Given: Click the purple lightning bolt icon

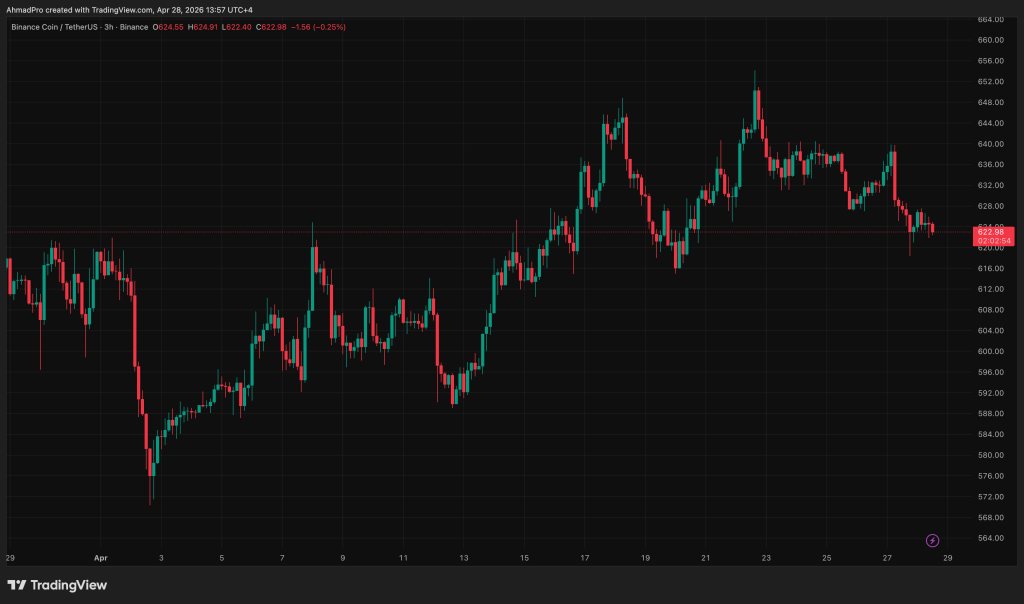Looking at the screenshot, I should pos(932,540).
